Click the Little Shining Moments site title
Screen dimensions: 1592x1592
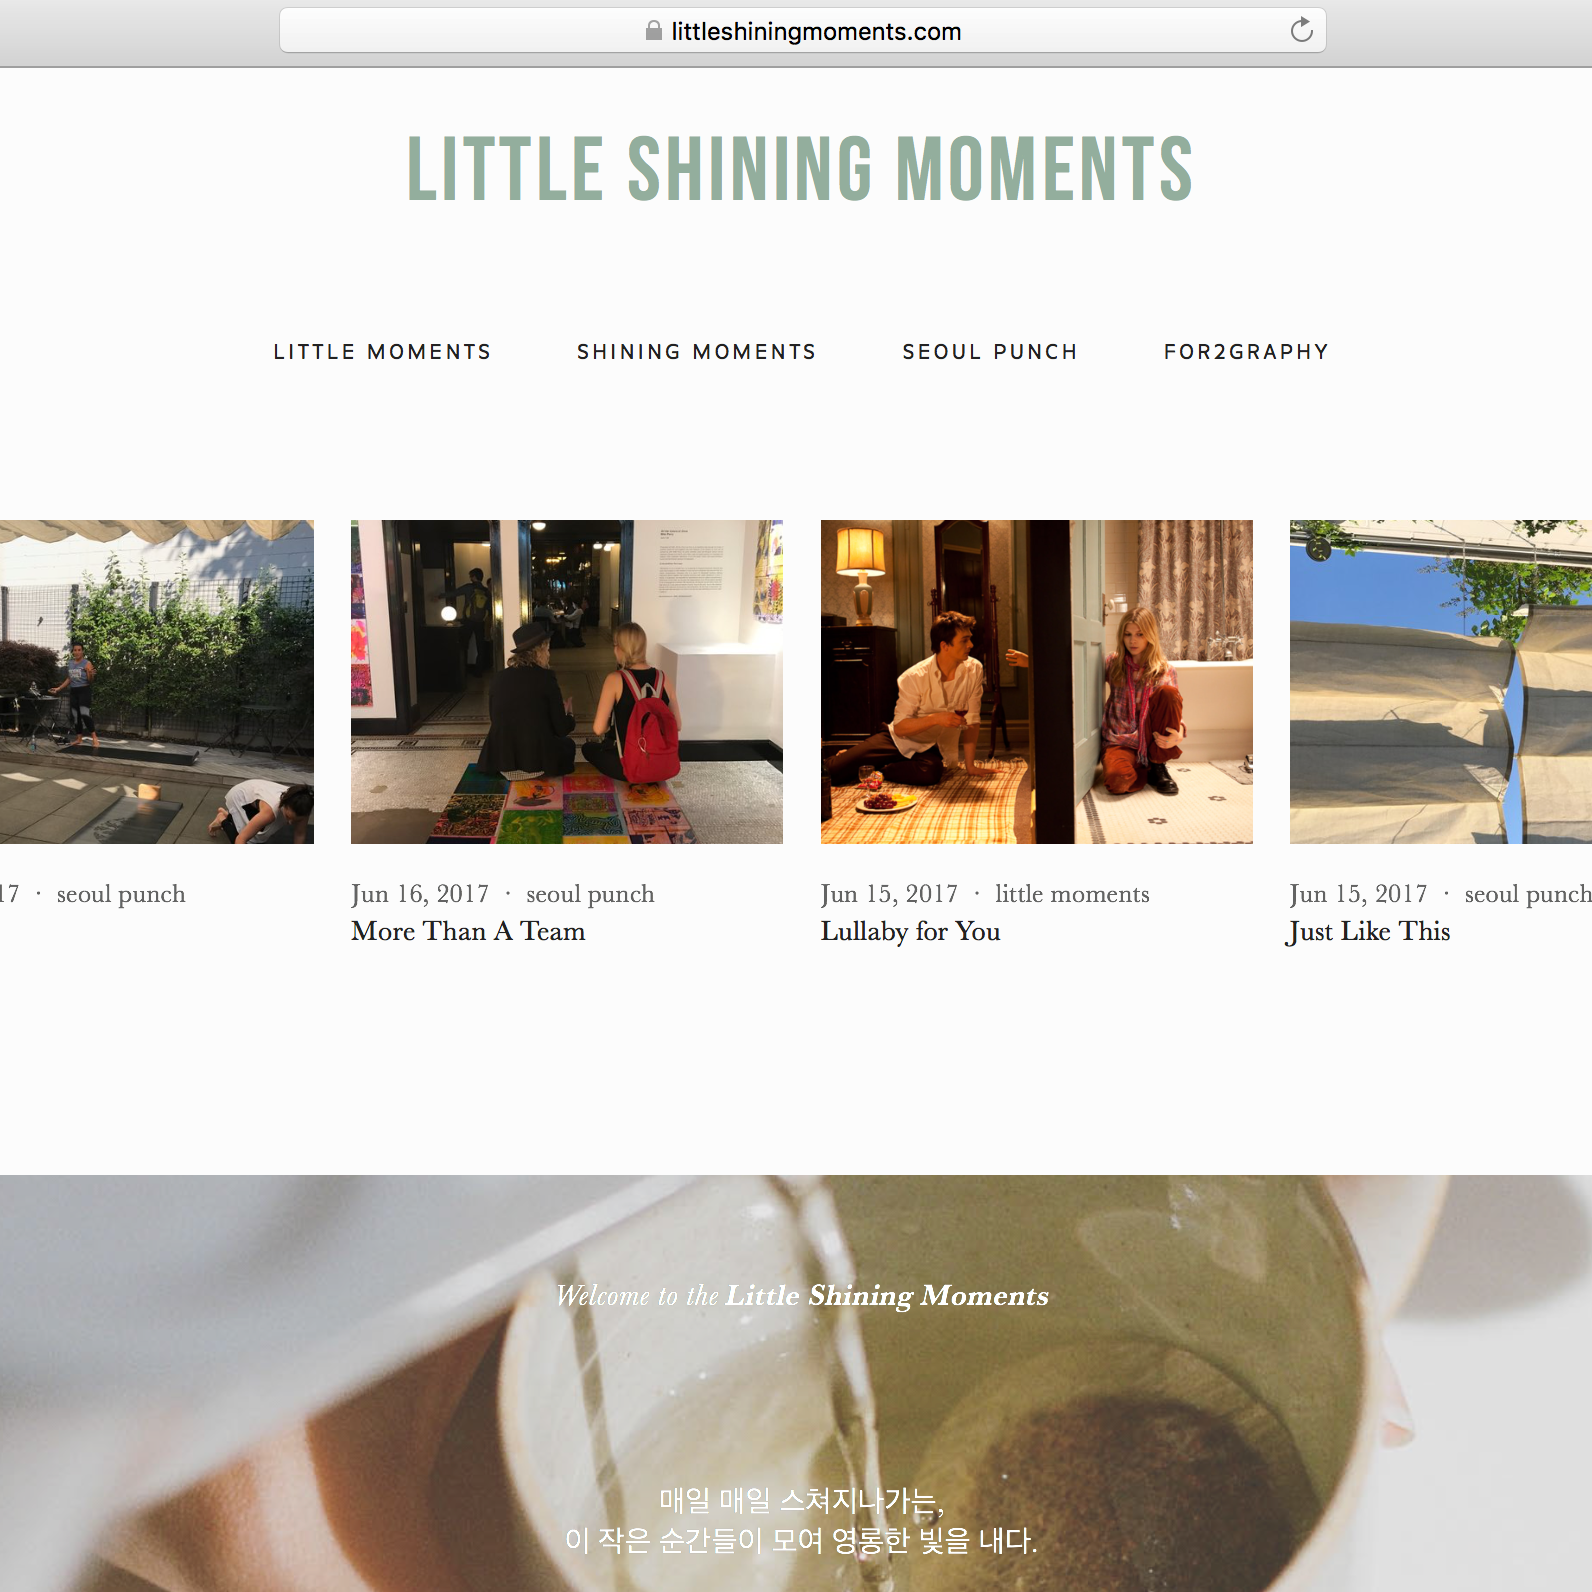(800, 169)
